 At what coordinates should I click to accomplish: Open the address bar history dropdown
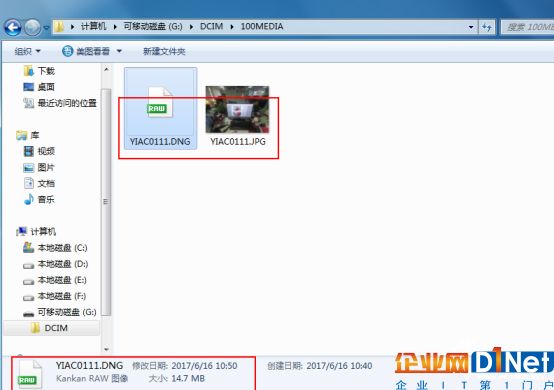471,27
